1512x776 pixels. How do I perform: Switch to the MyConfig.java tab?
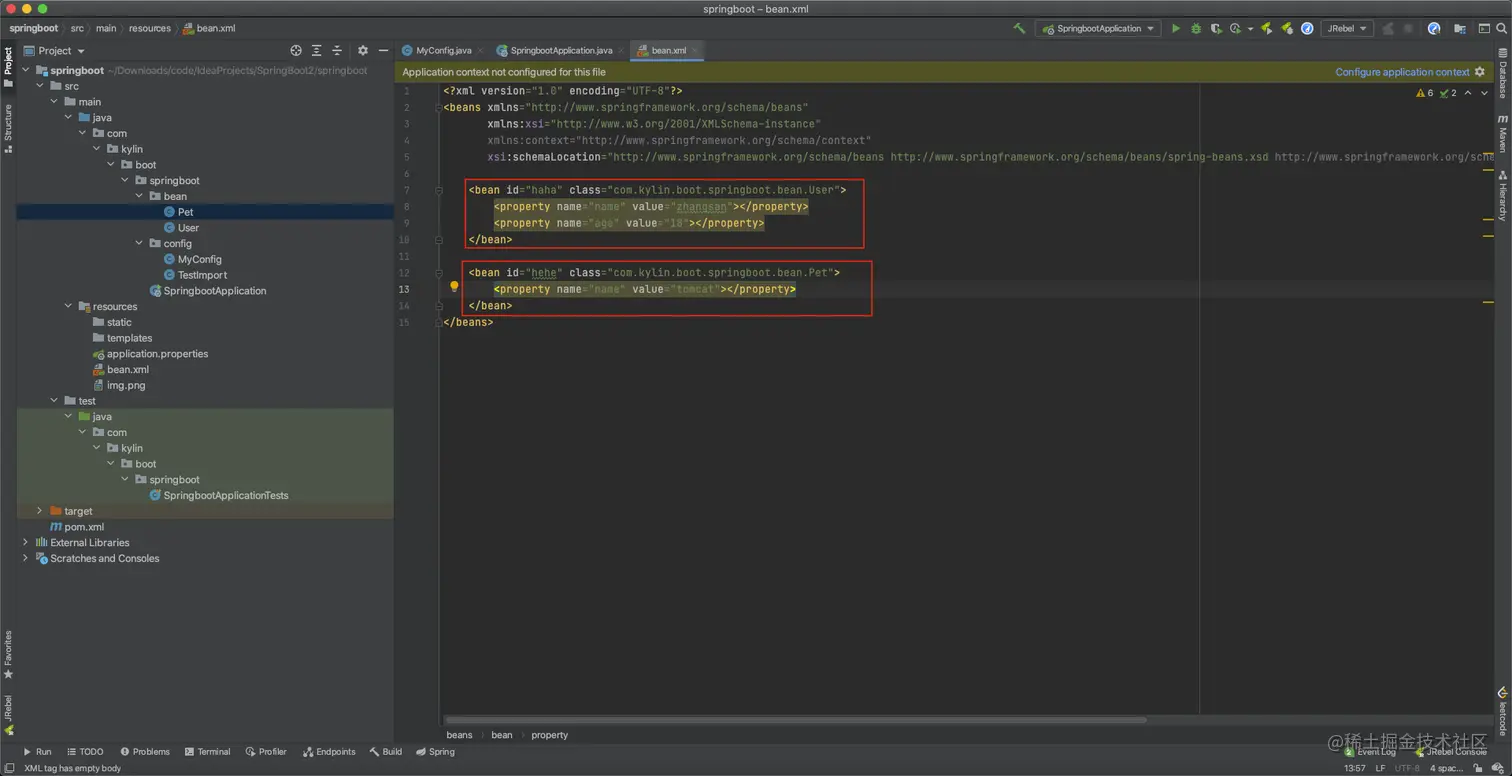[x=443, y=50]
